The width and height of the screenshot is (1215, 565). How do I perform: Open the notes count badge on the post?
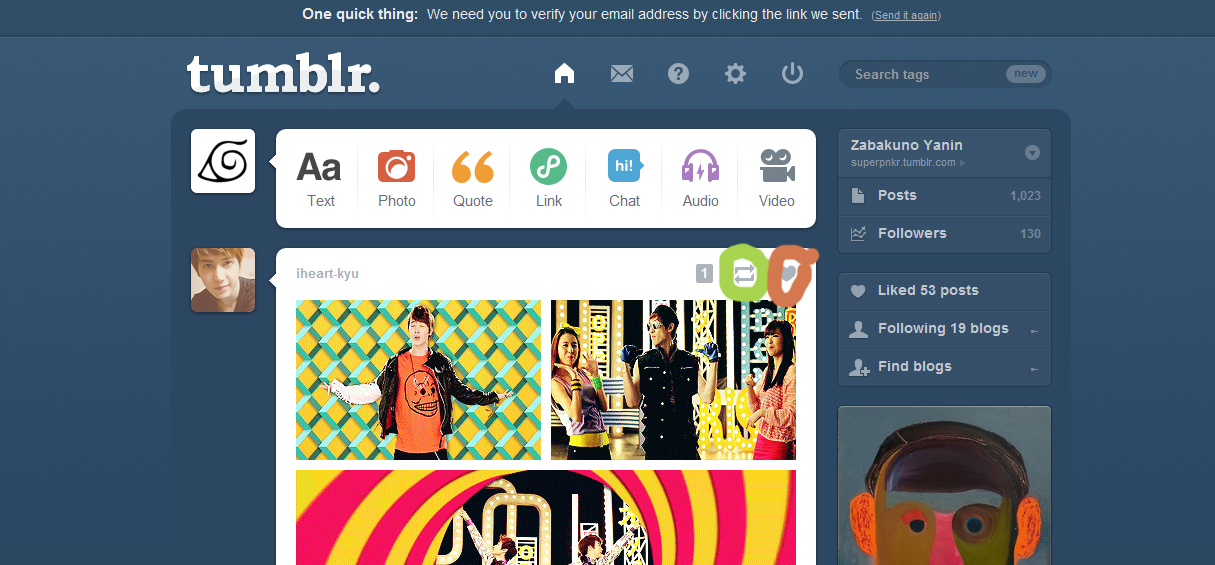[x=704, y=273]
